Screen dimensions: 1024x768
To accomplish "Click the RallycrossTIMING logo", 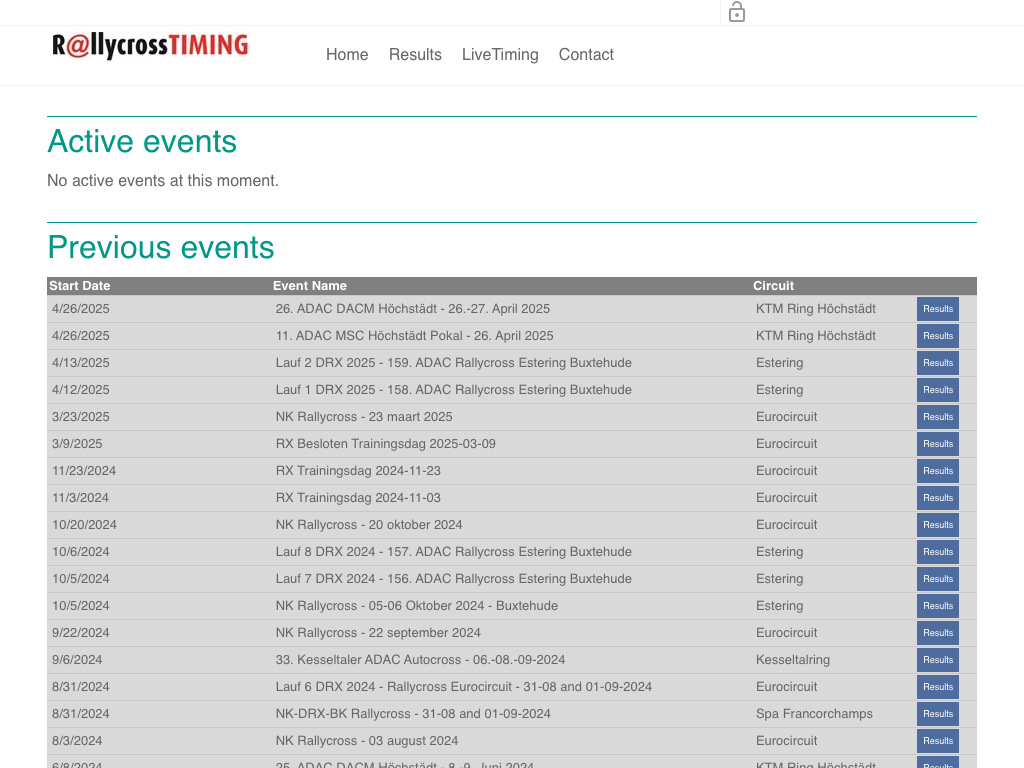I will [x=150, y=46].
